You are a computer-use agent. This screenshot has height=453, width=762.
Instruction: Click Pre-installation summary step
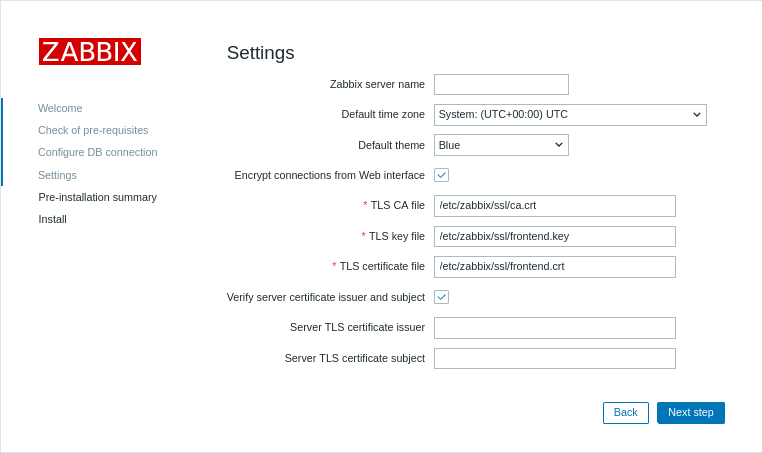(97, 197)
